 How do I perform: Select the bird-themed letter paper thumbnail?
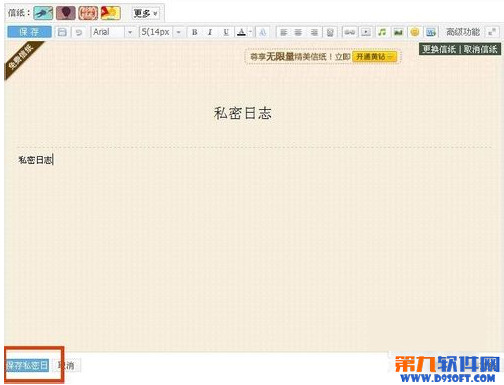[x=43, y=13]
